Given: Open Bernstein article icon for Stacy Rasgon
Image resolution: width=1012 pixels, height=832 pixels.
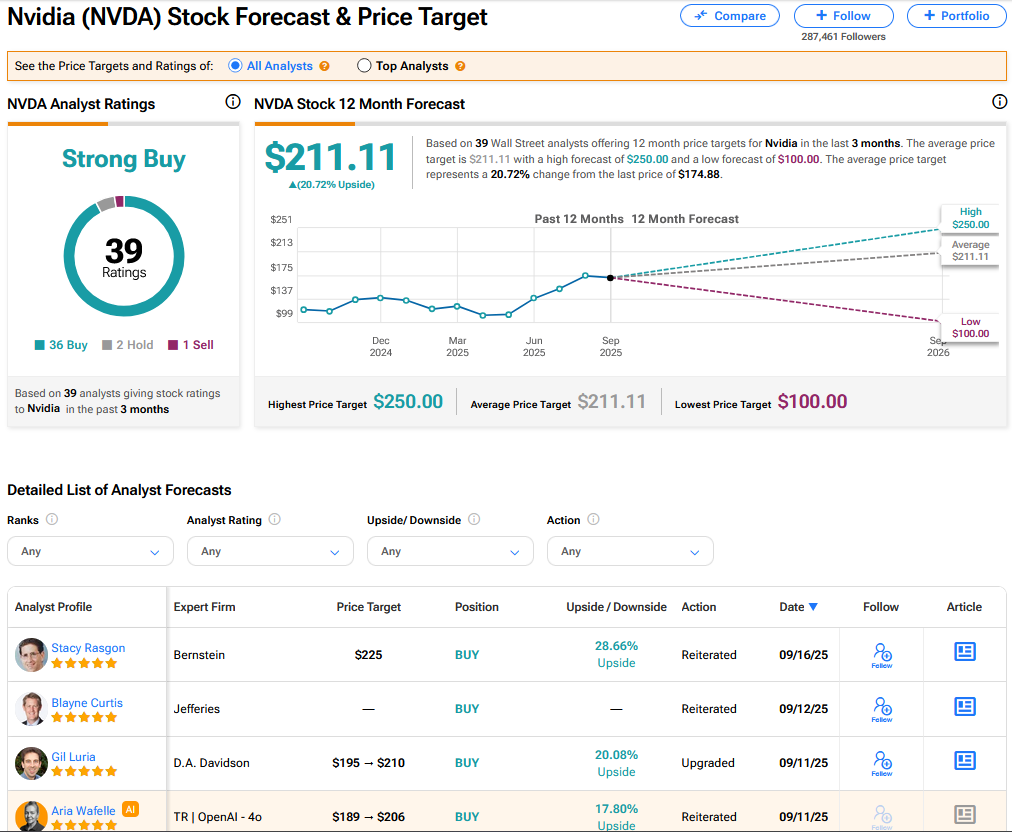Looking at the screenshot, I should pos(964,653).
